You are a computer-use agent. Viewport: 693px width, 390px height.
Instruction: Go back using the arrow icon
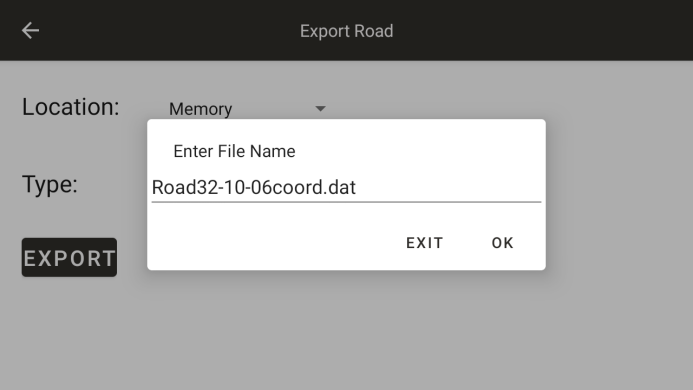pyautogui.click(x=30, y=31)
